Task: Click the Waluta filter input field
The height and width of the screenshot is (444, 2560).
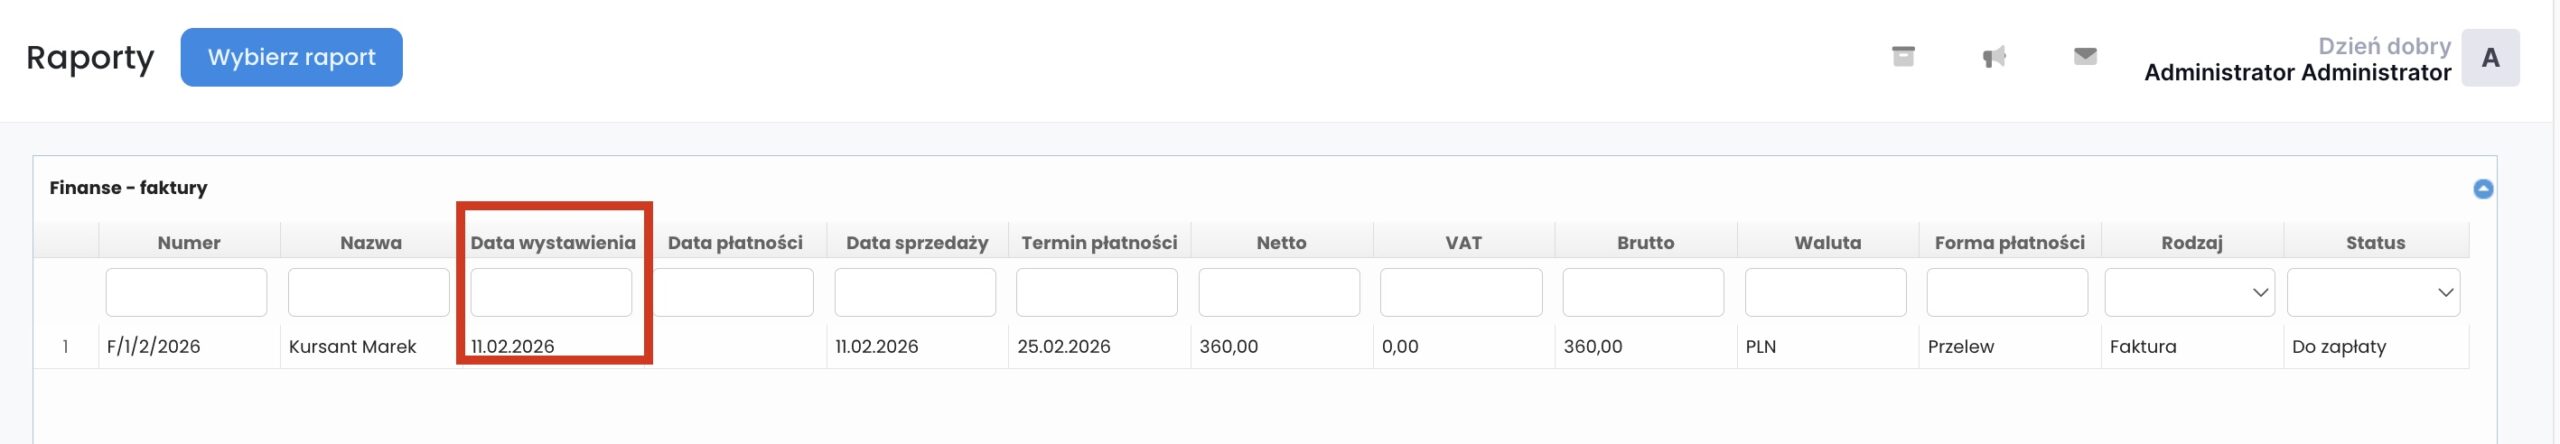Action: pos(1825,293)
